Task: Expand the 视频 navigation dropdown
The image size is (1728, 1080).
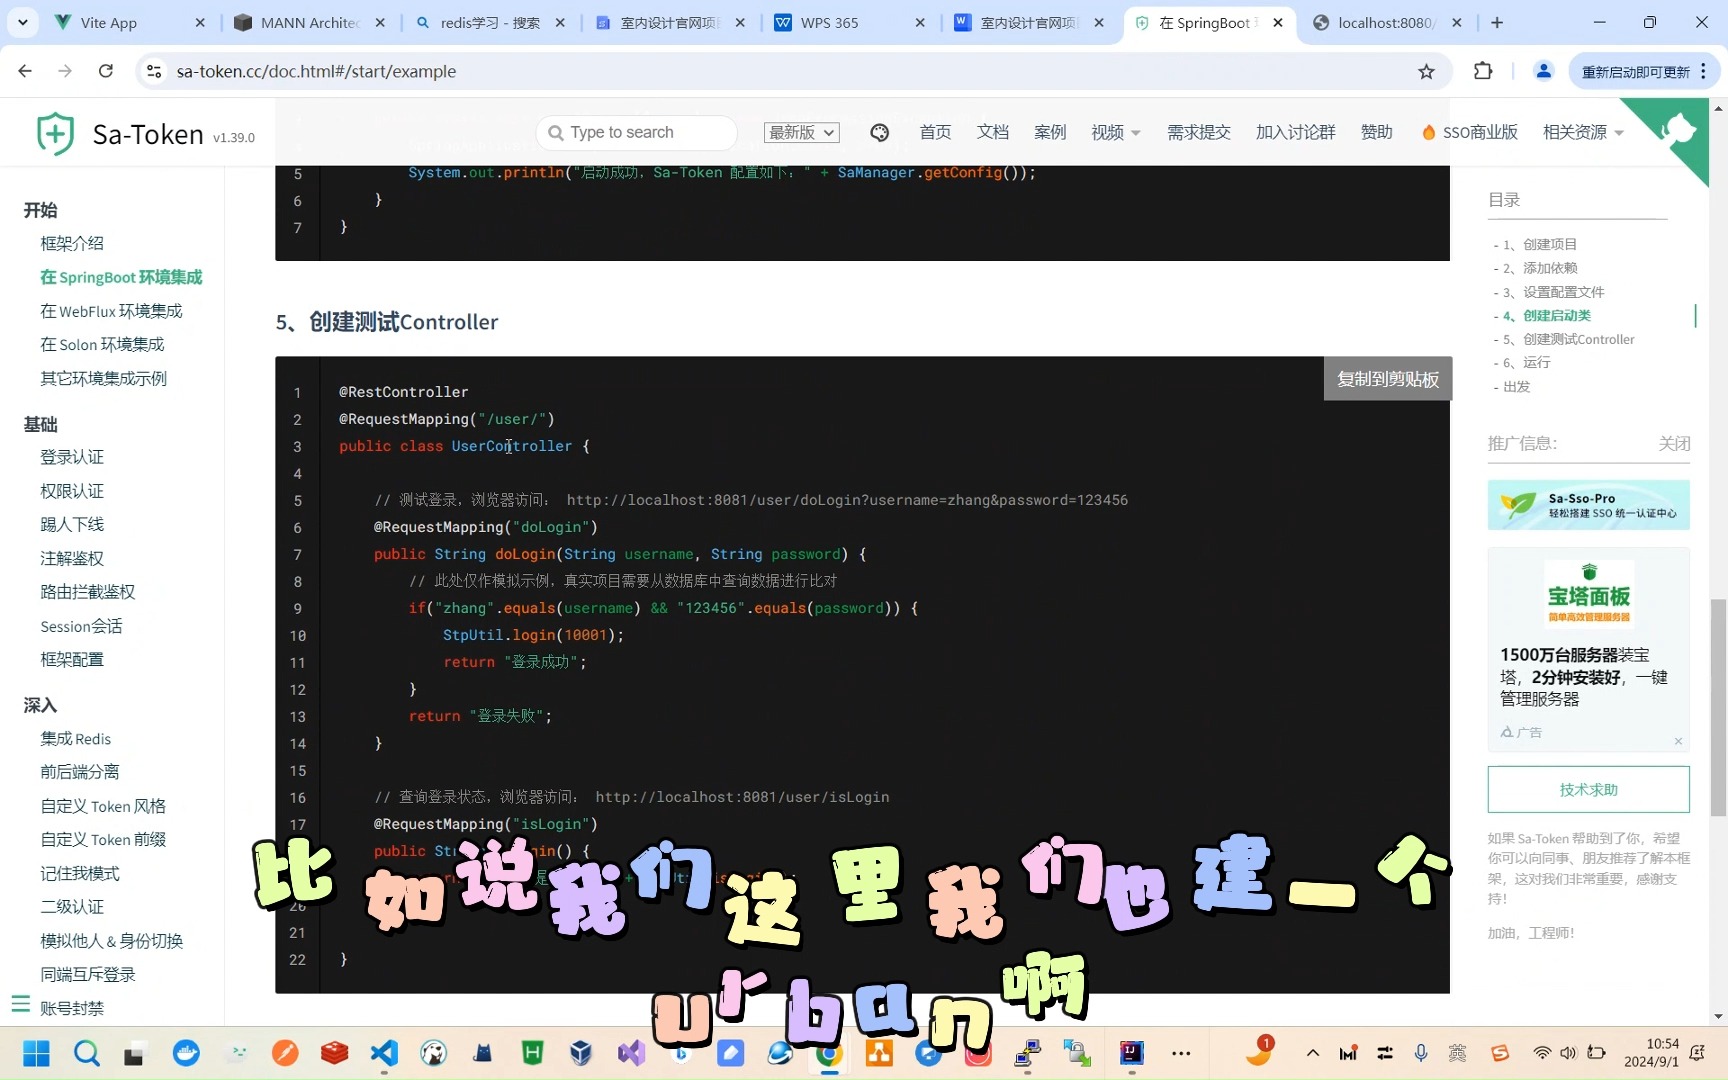Action: click(1115, 132)
